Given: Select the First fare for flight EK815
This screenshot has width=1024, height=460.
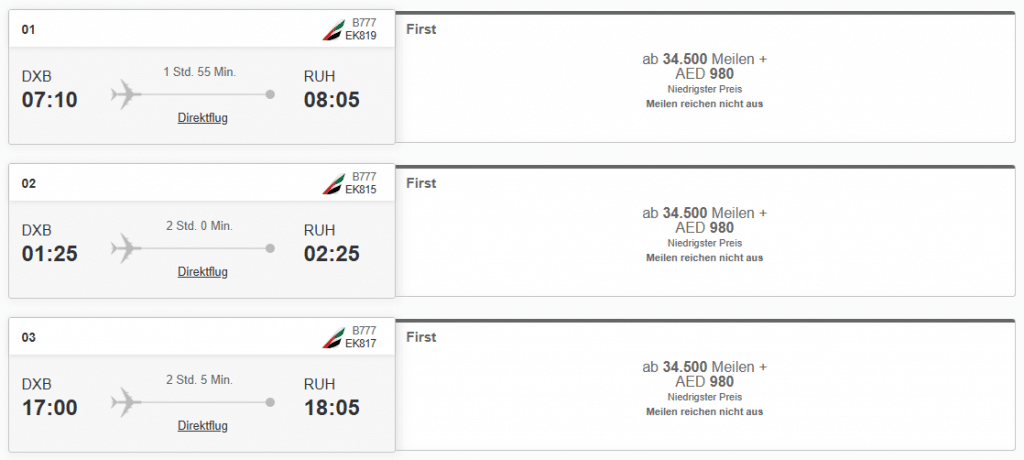Looking at the screenshot, I should click(x=705, y=232).
